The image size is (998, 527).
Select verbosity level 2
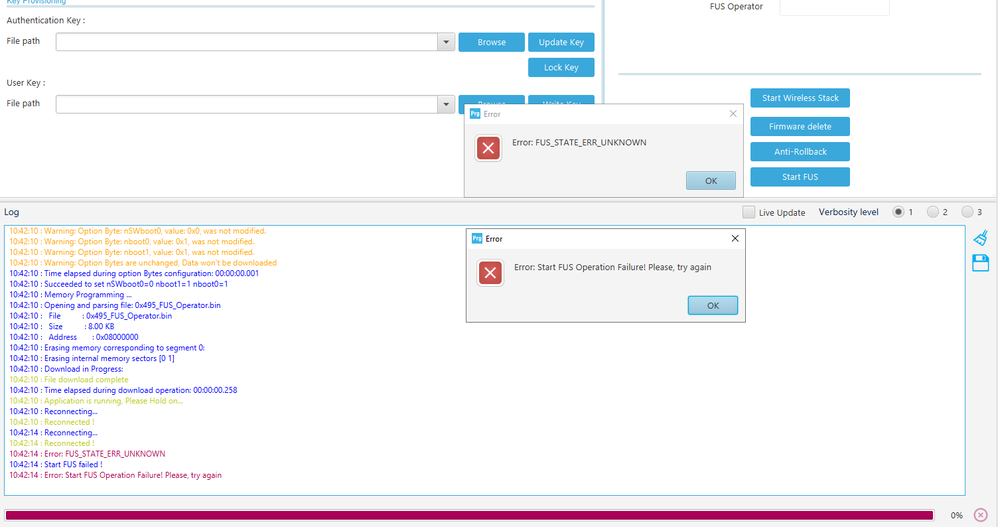[932, 212]
